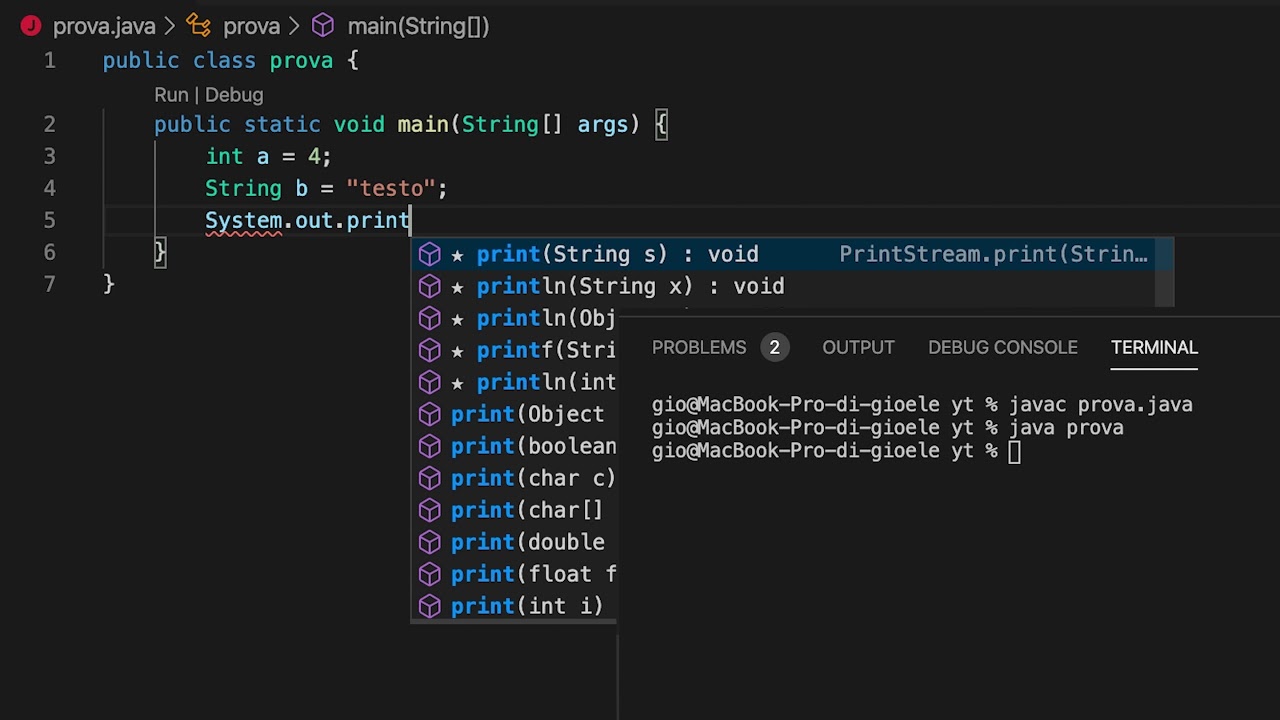Select the TERMINAL tab

coord(1154,348)
